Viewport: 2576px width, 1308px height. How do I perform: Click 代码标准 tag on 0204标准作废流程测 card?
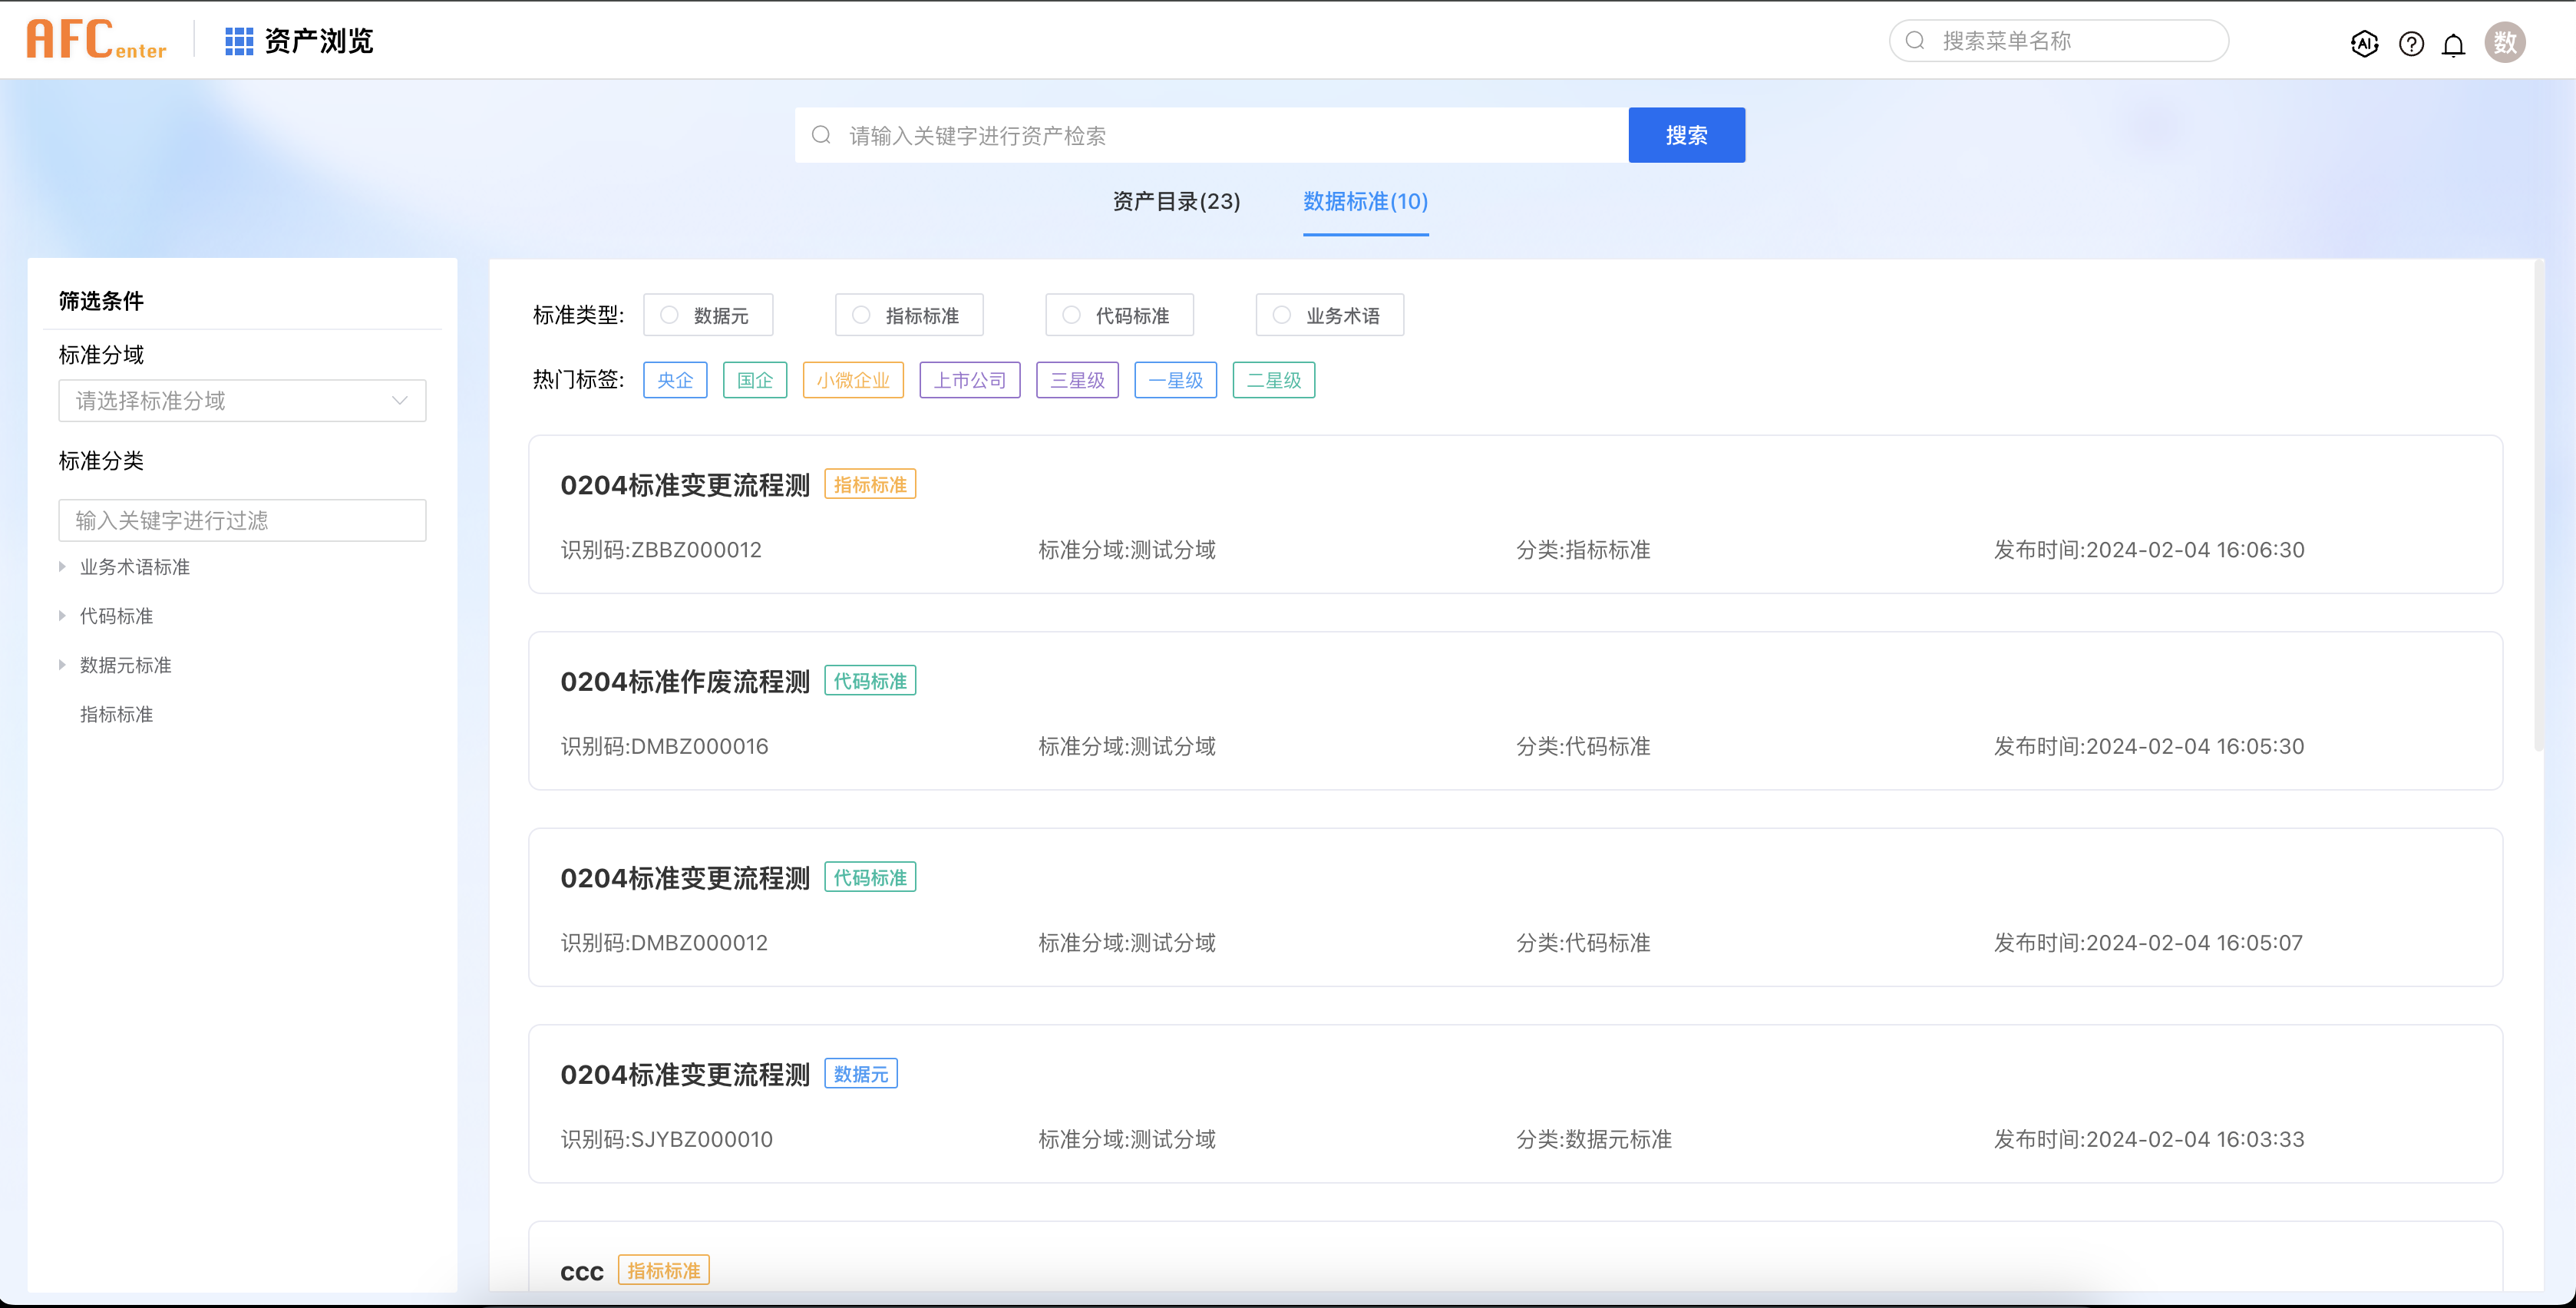click(870, 681)
